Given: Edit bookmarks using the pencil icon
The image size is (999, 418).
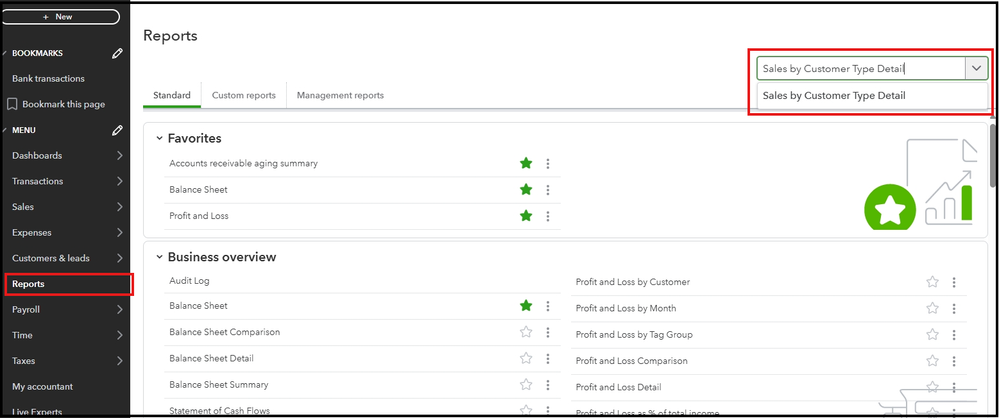Looking at the screenshot, I should coord(118,53).
